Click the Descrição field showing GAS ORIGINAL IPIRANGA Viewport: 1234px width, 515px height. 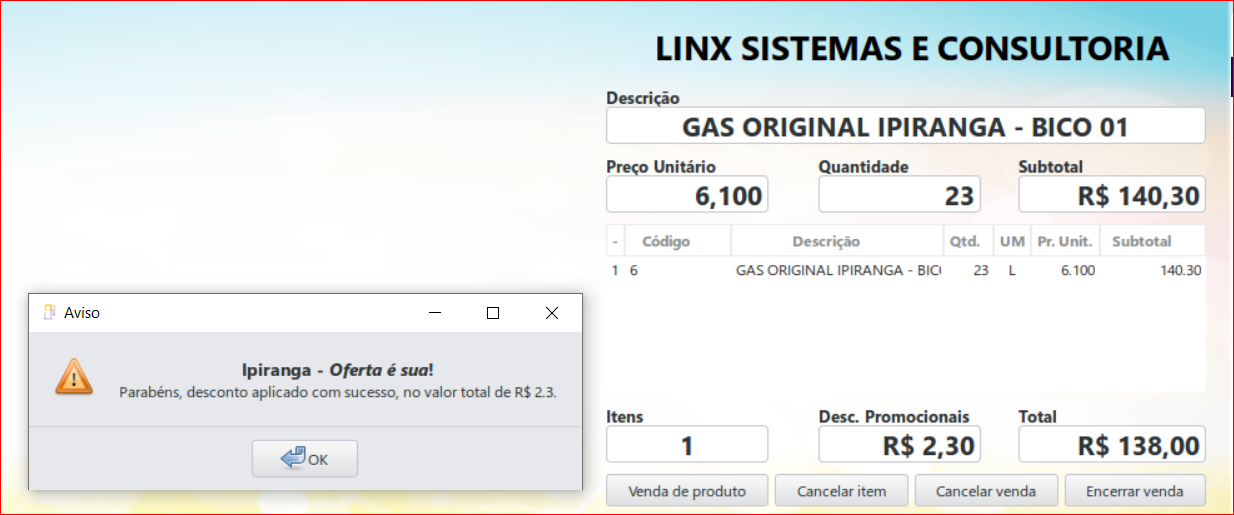905,126
